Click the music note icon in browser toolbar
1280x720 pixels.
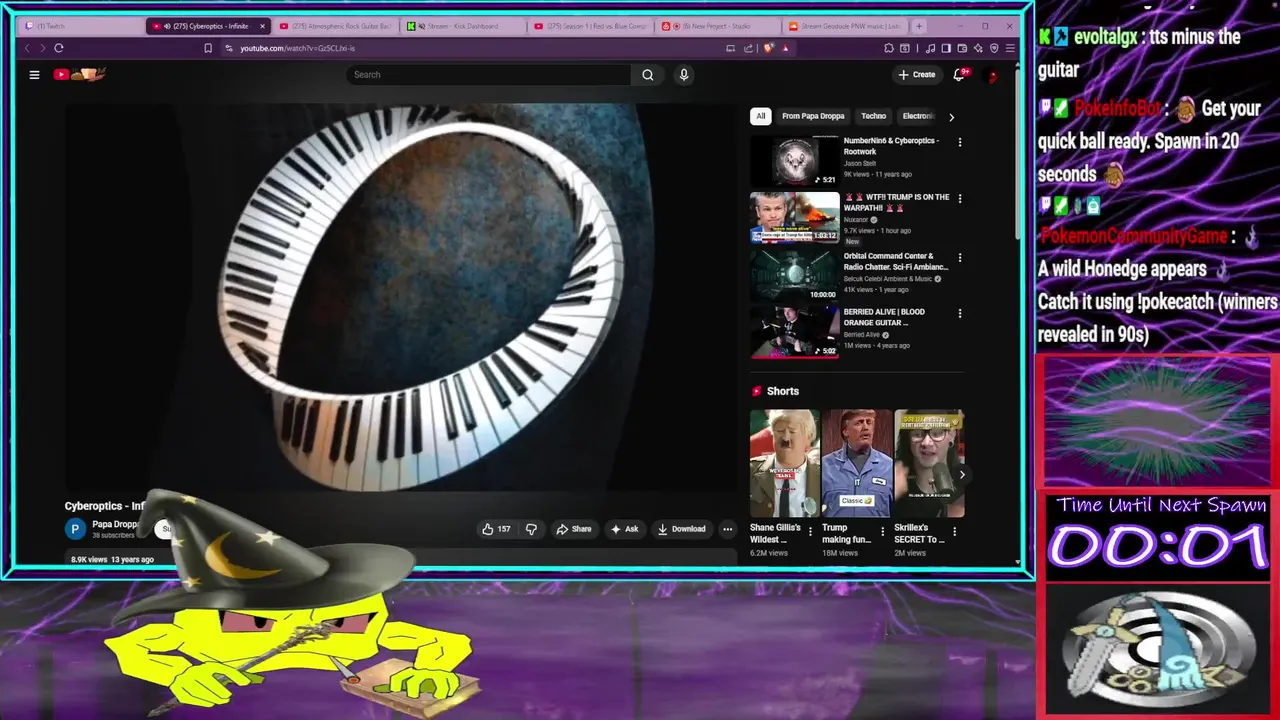(x=932, y=48)
